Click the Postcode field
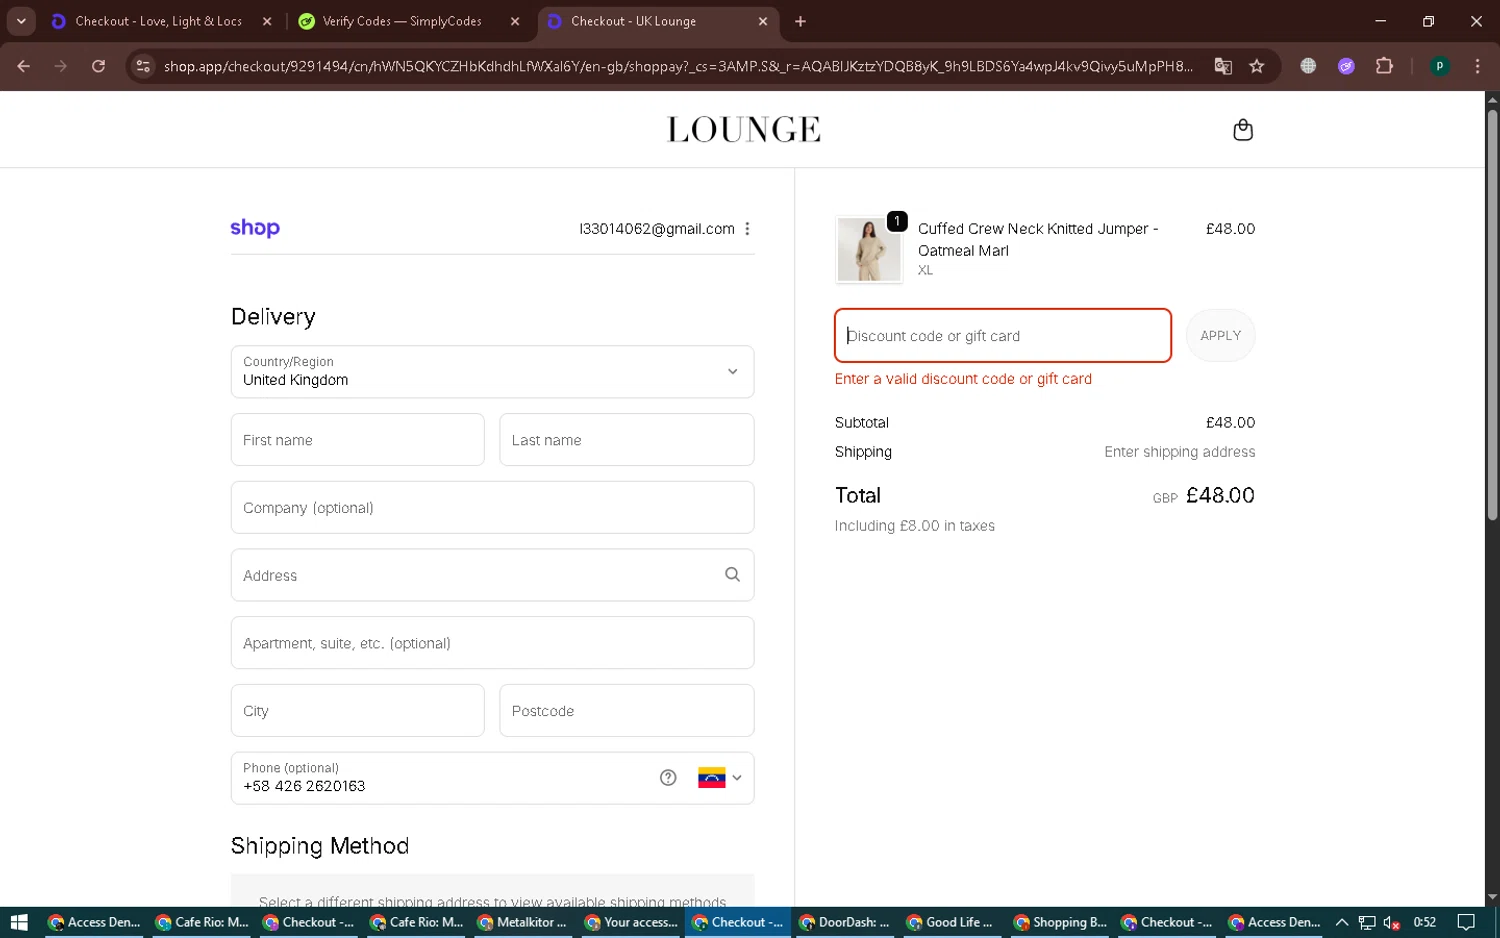The image size is (1500, 938). click(626, 711)
